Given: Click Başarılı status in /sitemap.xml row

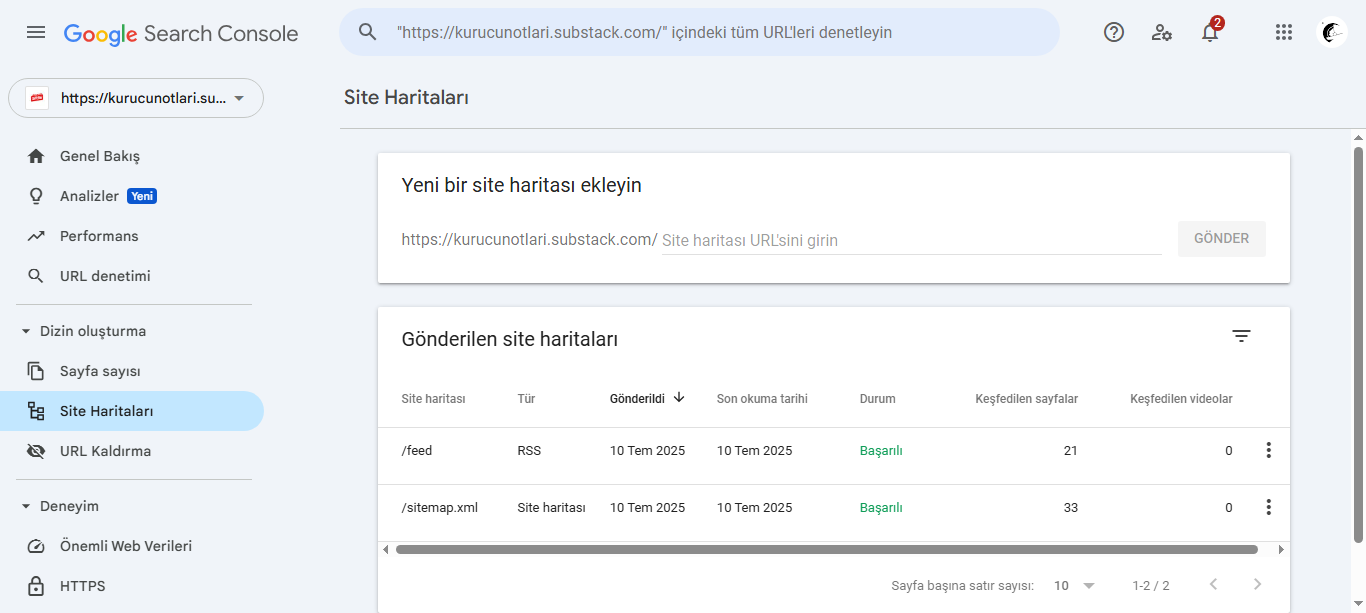Looking at the screenshot, I should coord(881,508).
